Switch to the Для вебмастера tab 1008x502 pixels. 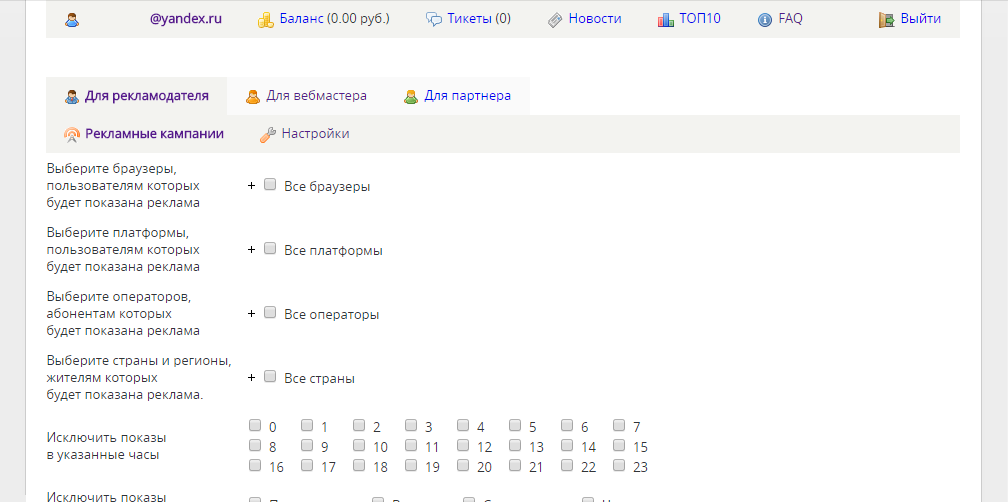(316, 96)
